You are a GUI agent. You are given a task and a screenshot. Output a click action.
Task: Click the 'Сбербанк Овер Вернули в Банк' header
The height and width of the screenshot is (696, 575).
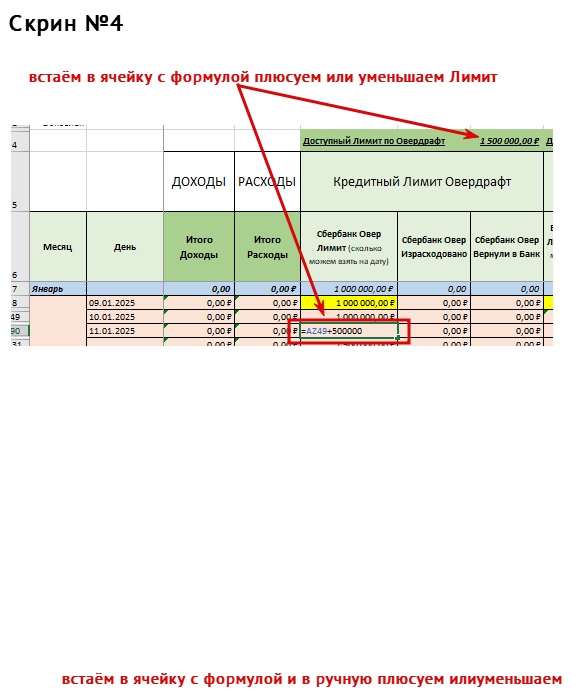coord(507,247)
